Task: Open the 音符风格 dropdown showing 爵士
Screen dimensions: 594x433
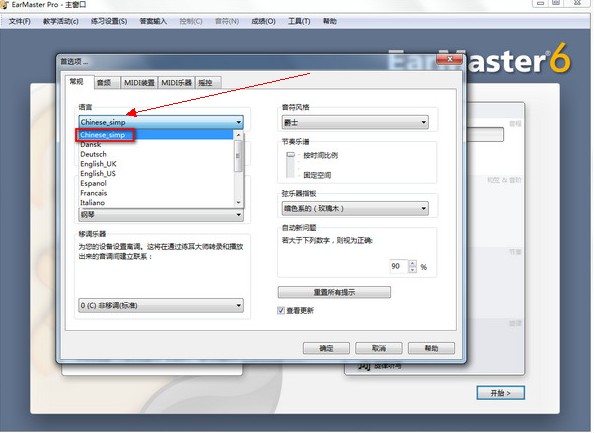Action: [x=355, y=122]
